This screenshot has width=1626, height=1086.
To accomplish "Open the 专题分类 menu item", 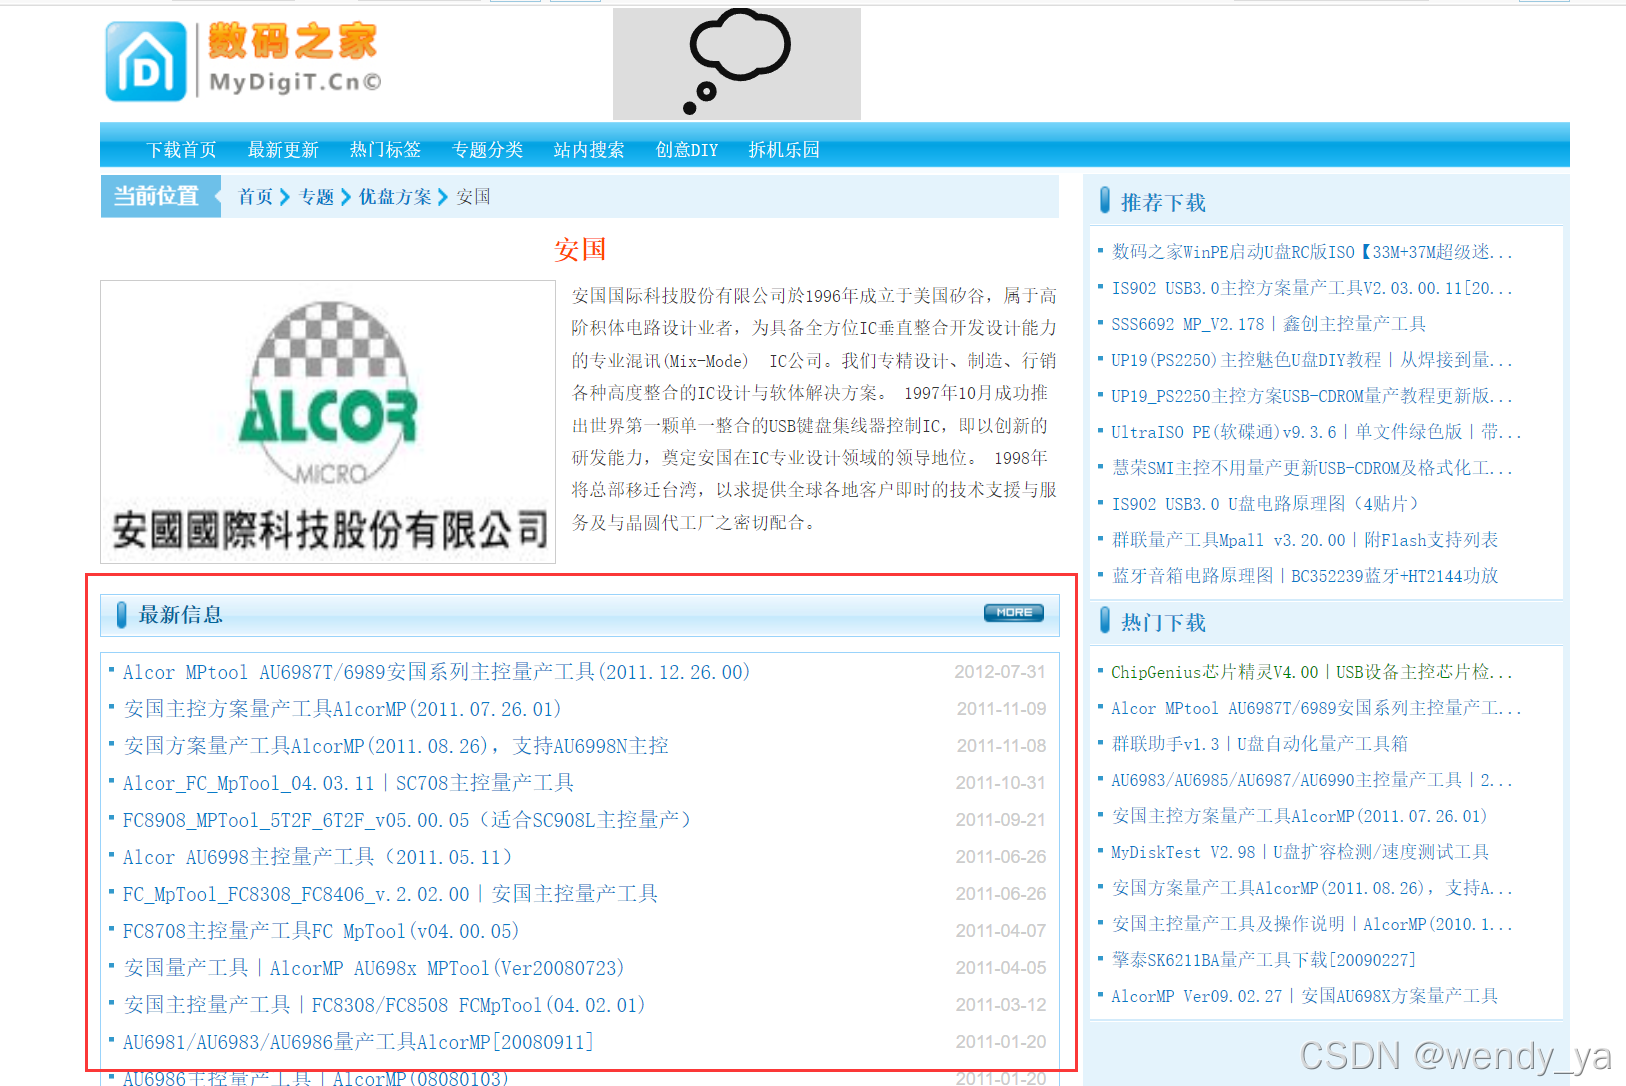I will [487, 150].
